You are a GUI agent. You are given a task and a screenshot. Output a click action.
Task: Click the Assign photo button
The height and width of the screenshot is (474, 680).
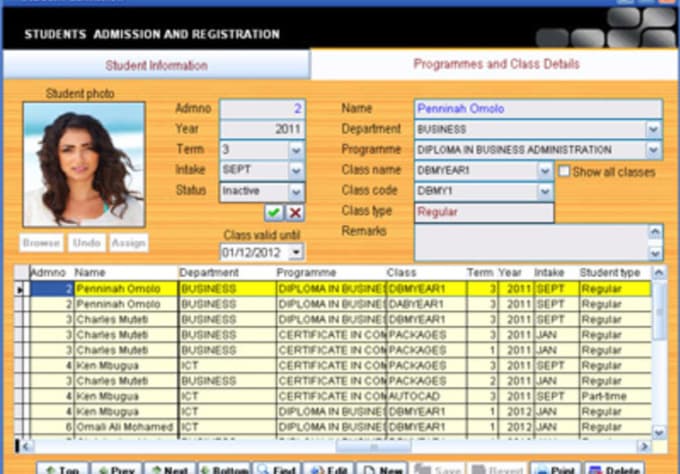click(128, 243)
